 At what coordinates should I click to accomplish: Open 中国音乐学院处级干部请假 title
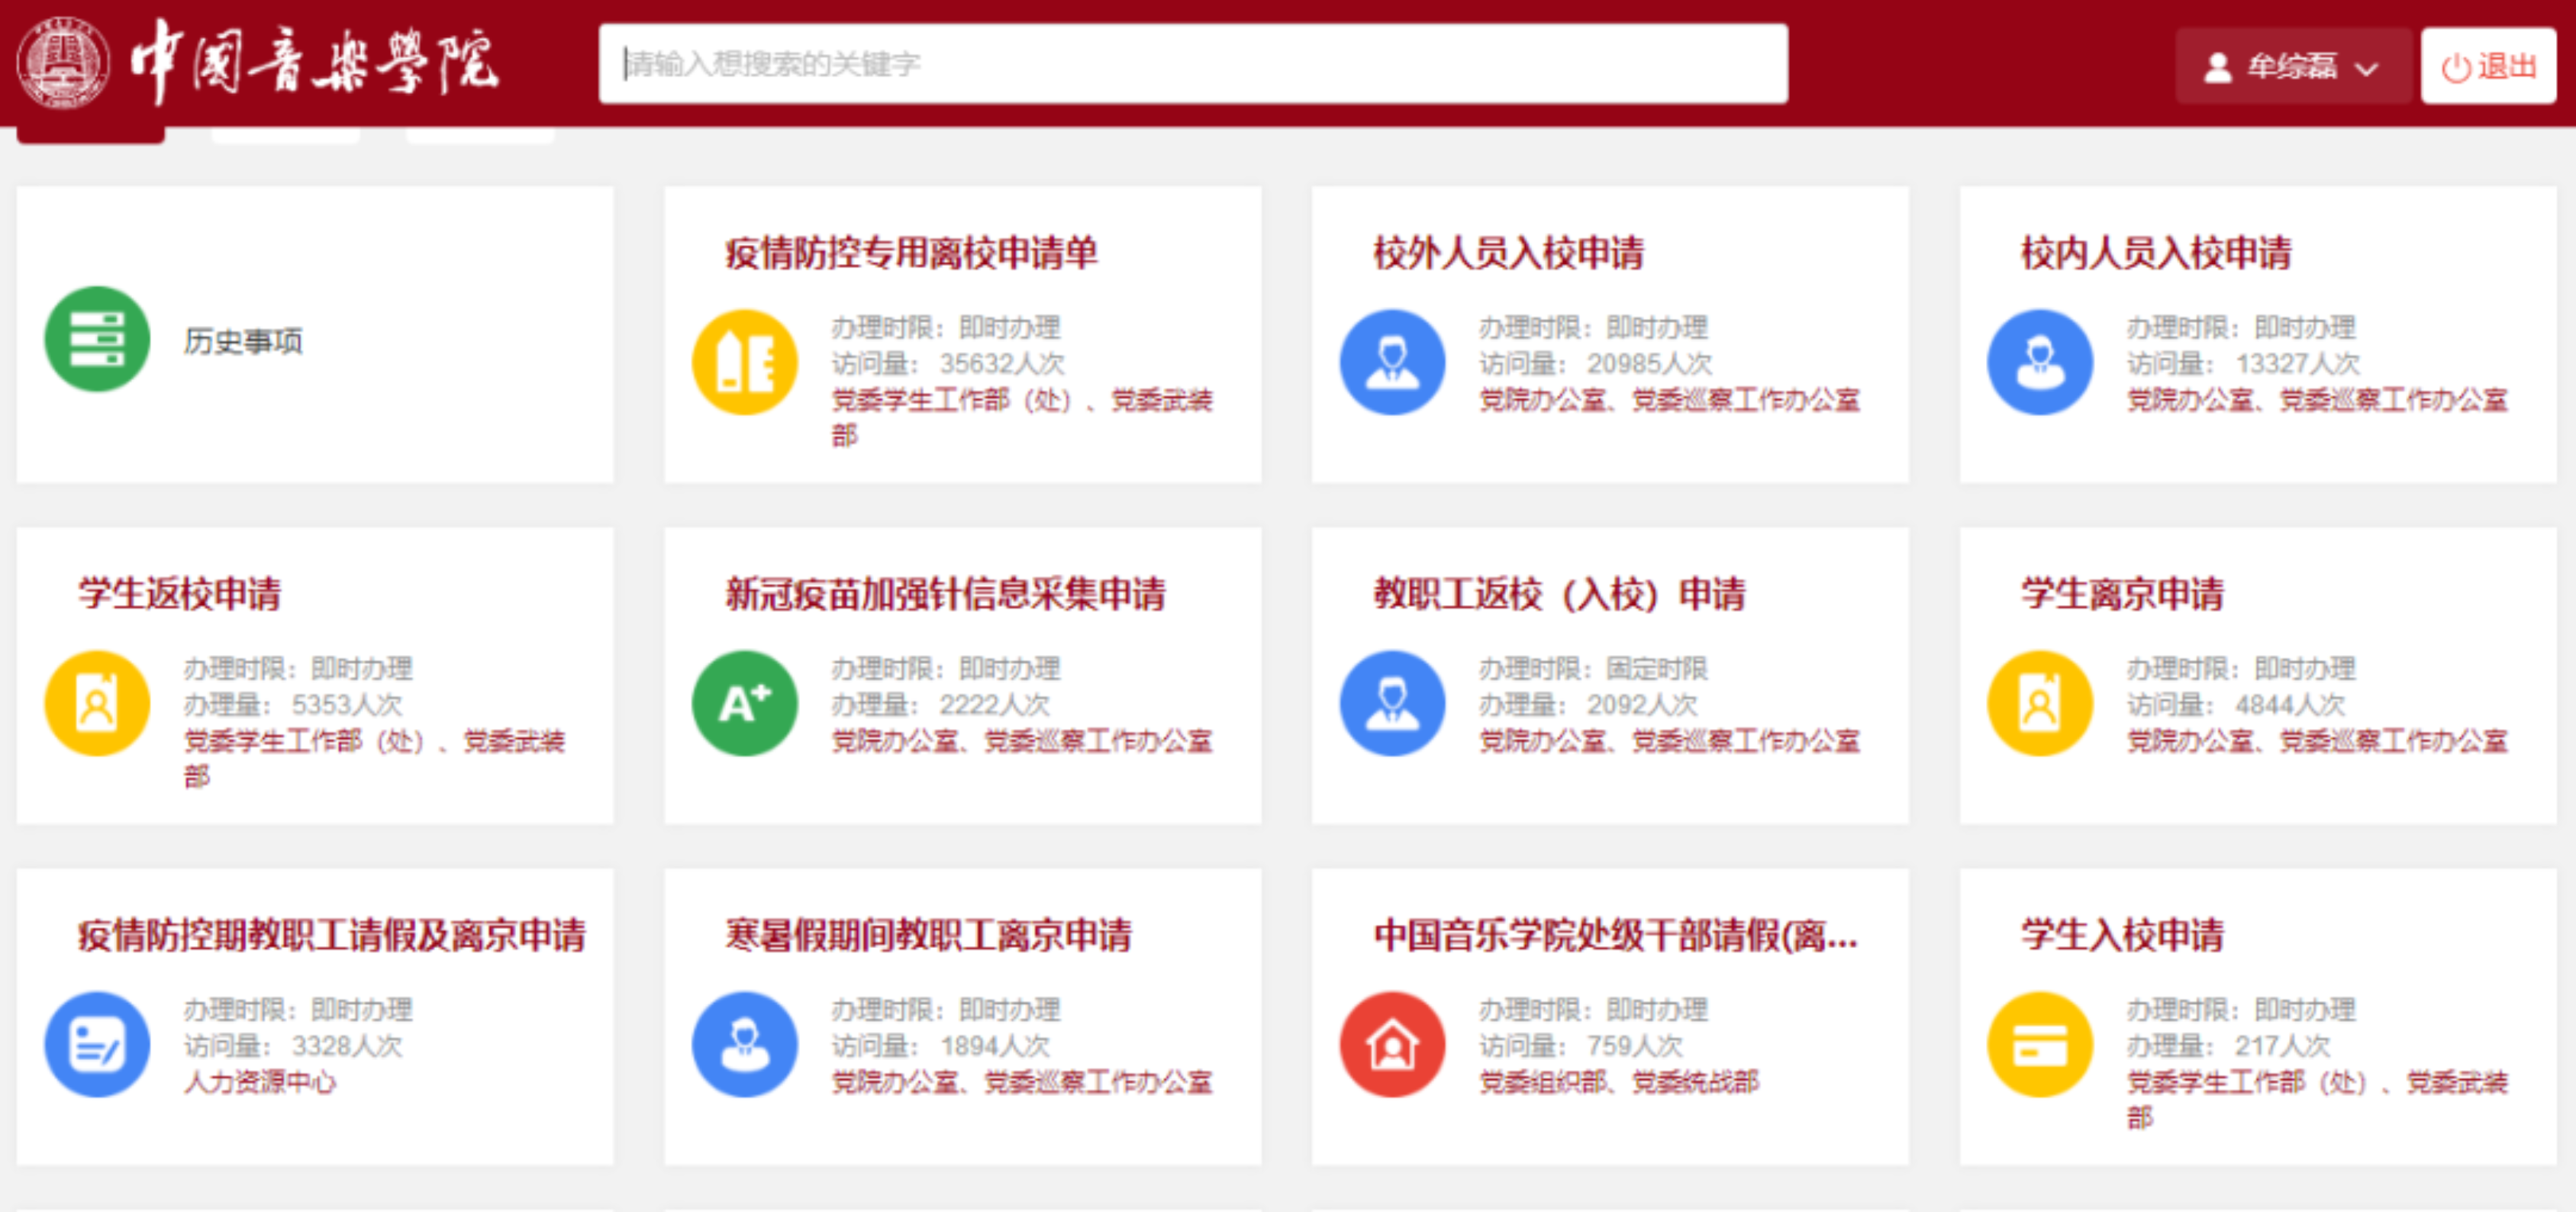click(x=1615, y=935)
